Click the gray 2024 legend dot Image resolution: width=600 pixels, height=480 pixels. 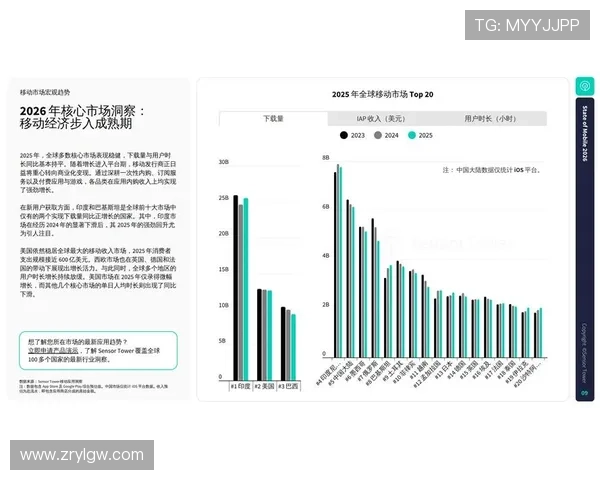point(378,135)
